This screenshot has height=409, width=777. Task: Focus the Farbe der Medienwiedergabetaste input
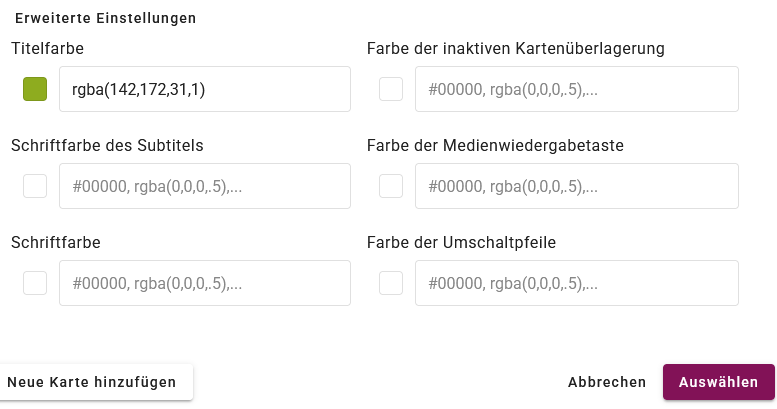point(576,186)
